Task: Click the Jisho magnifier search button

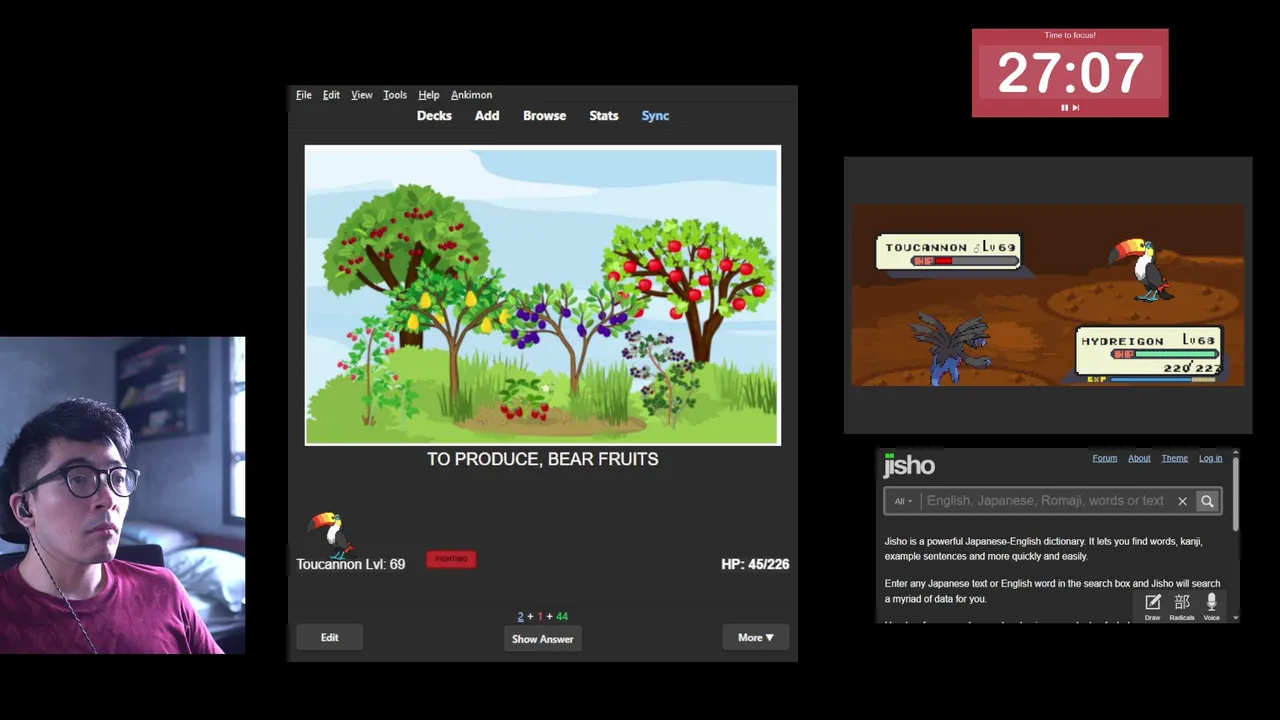Action: 1207,501
